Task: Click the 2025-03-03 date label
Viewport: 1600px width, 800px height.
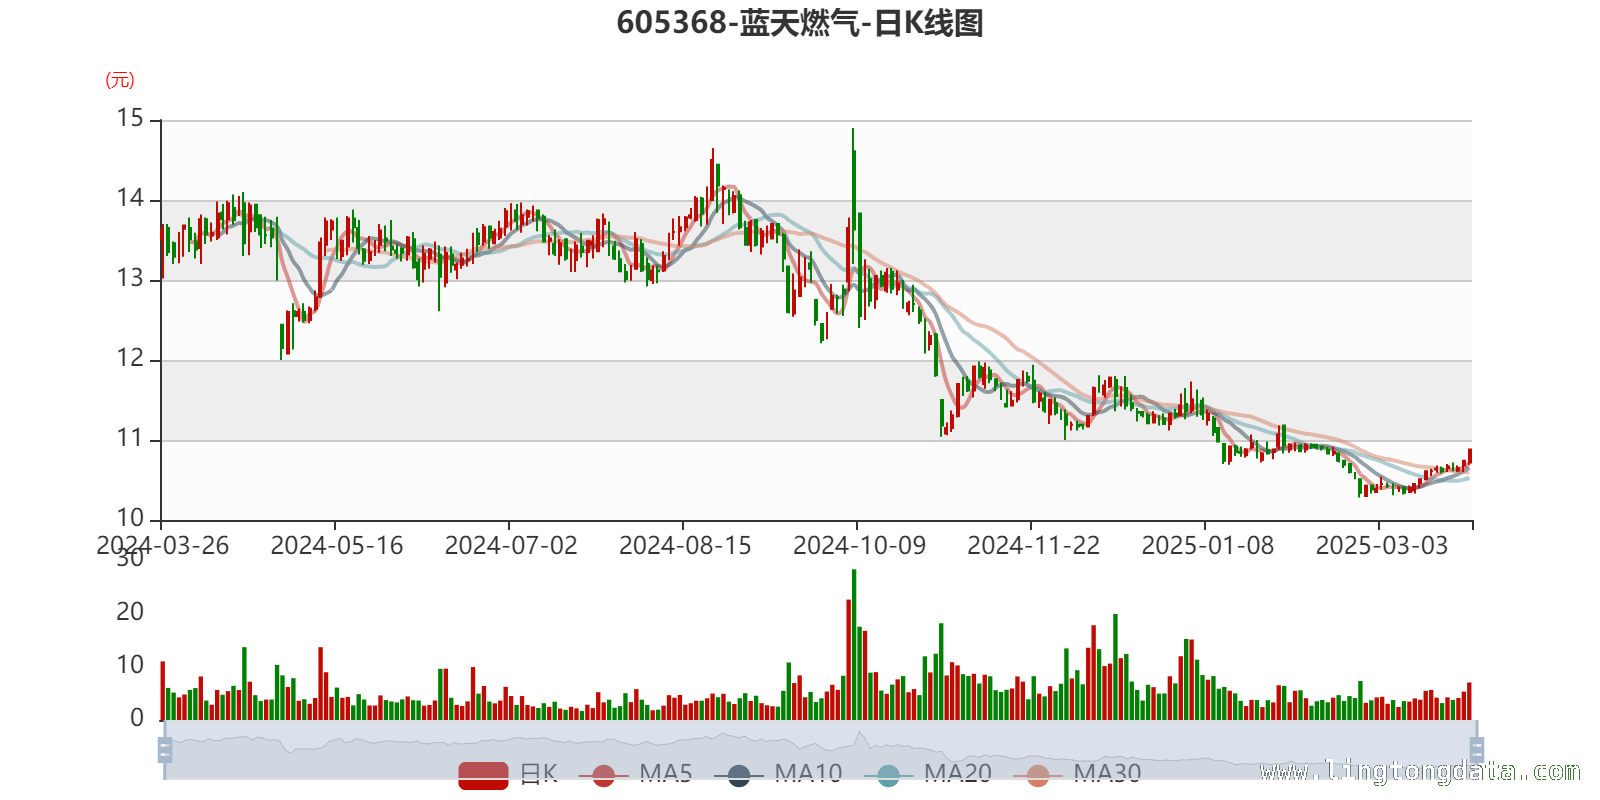Action: (1380, 546)
